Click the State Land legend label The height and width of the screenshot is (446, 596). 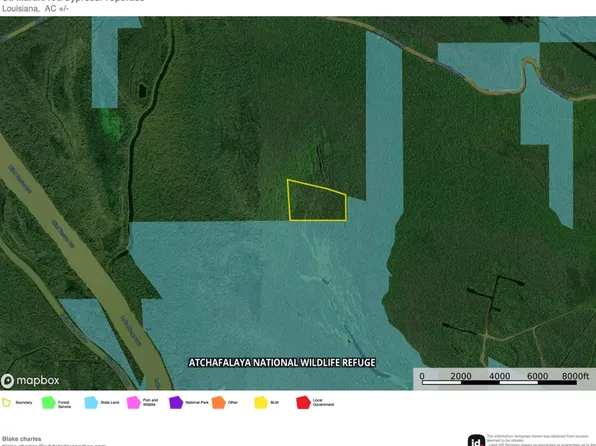tap(110, 402)
